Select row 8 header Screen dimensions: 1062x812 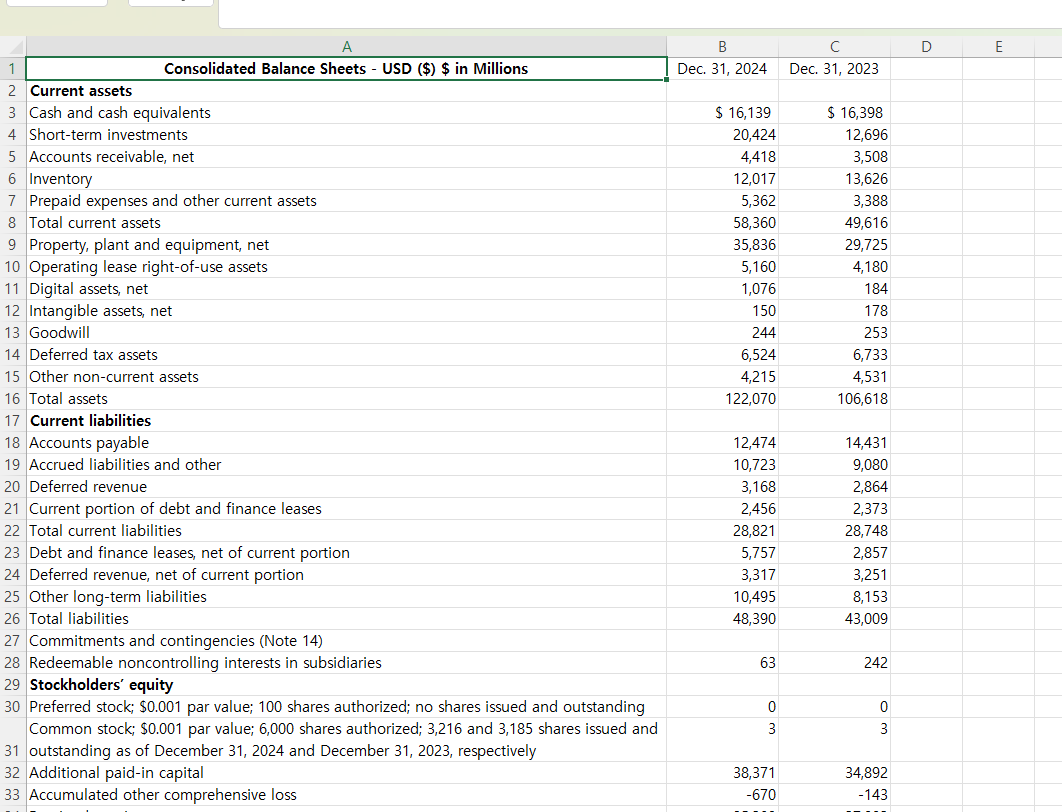(x=13, y=223)
